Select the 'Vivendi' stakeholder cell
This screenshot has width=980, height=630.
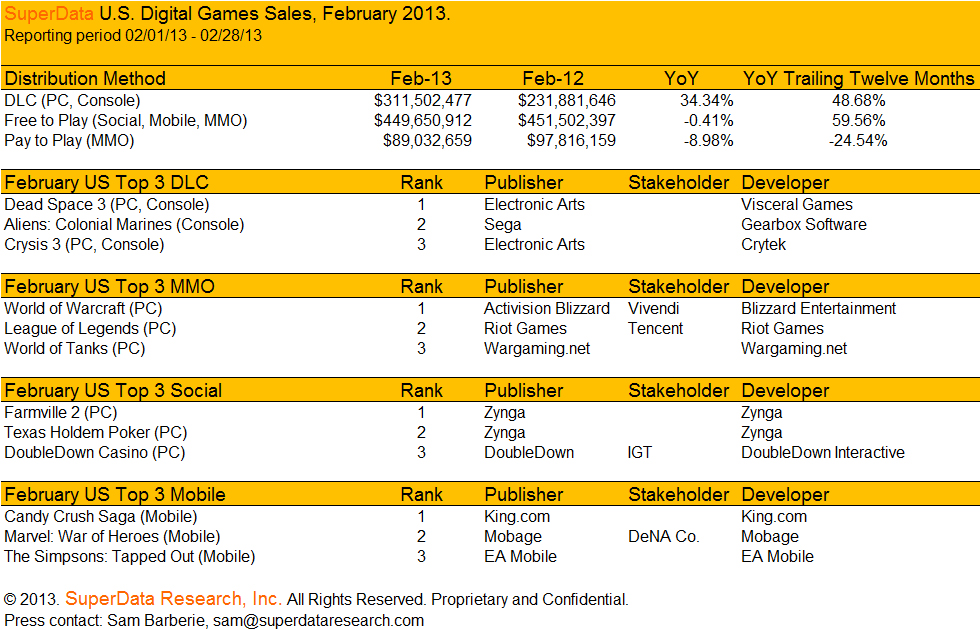(x=654, y=309)
